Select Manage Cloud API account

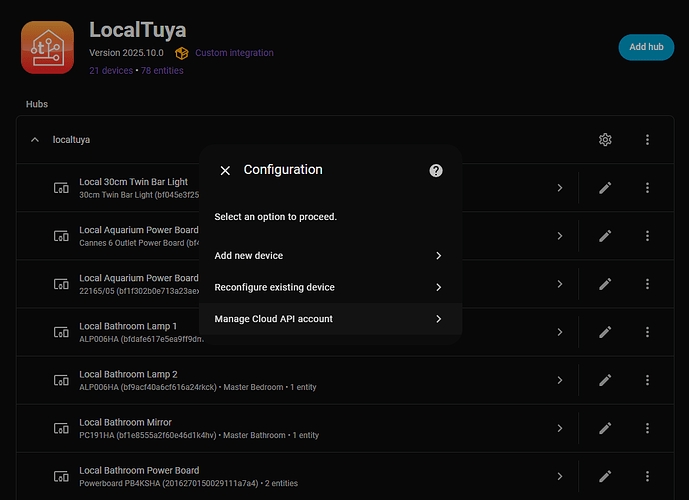[328, 319]
